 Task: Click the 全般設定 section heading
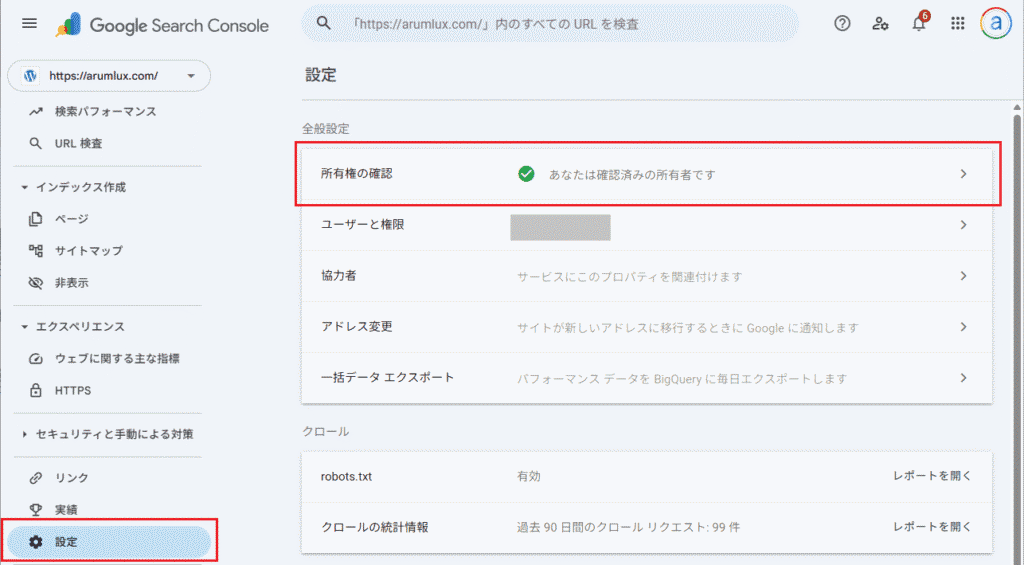[326, 129]
